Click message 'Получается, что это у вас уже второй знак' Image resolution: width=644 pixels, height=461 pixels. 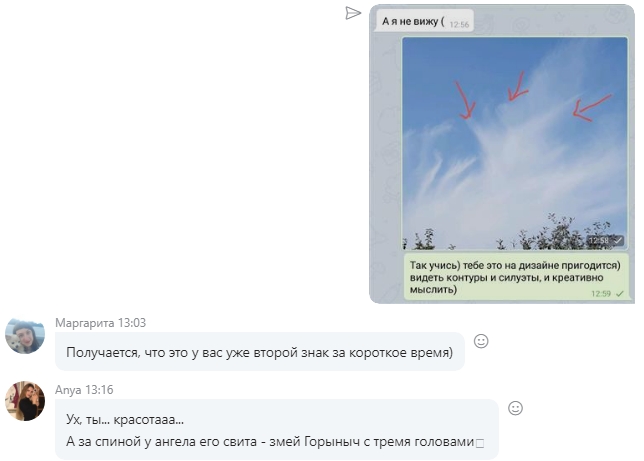(260, 352)
